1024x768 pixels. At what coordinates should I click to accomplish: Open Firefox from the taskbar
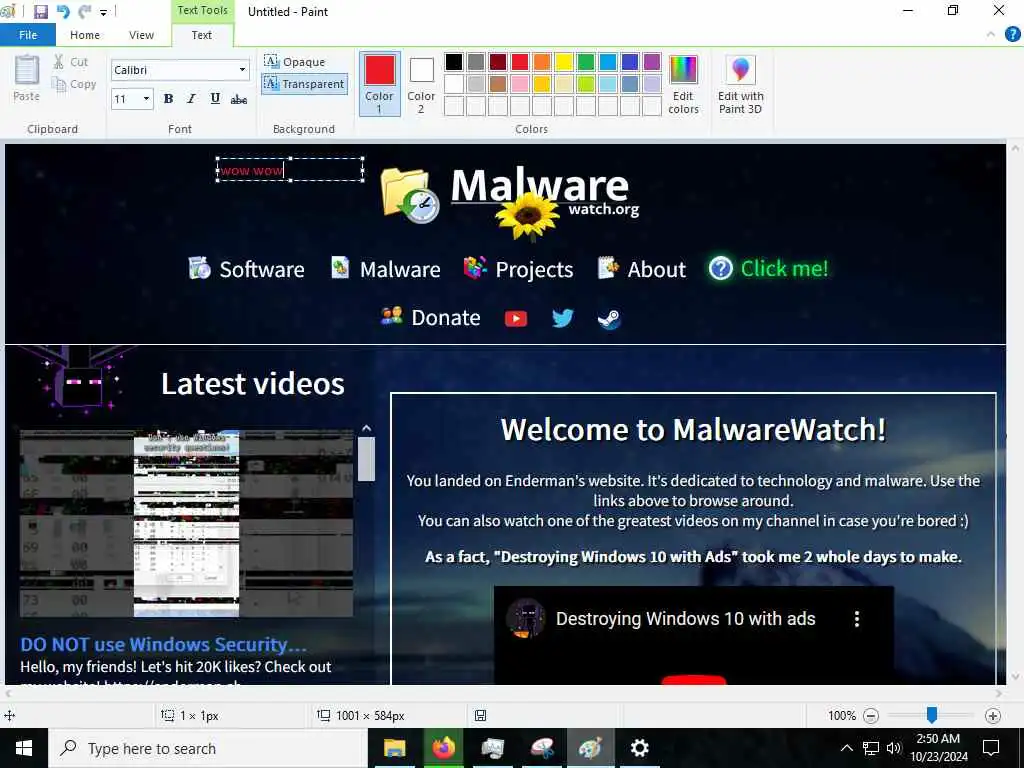pos(443,748)
